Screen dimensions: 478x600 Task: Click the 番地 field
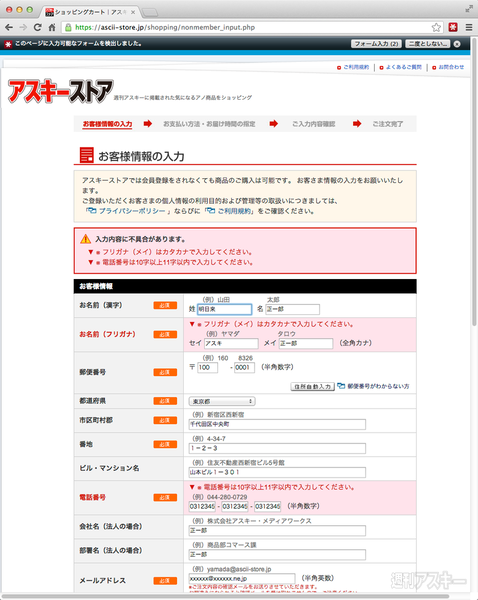(277, 448)
